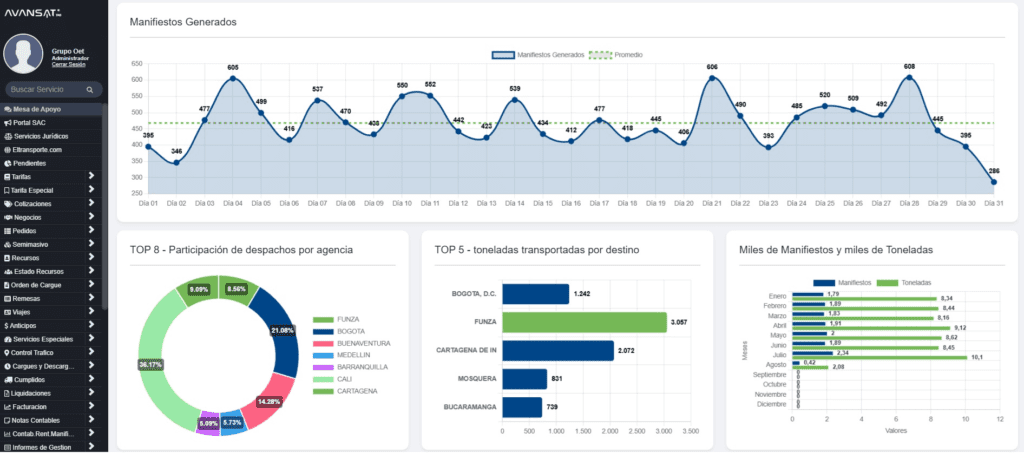Image resolution: width=1024 pixels, height=453 pixels.
Task: Expand the Tarifas submenu arrow
Action: click(x=91, y=176)
